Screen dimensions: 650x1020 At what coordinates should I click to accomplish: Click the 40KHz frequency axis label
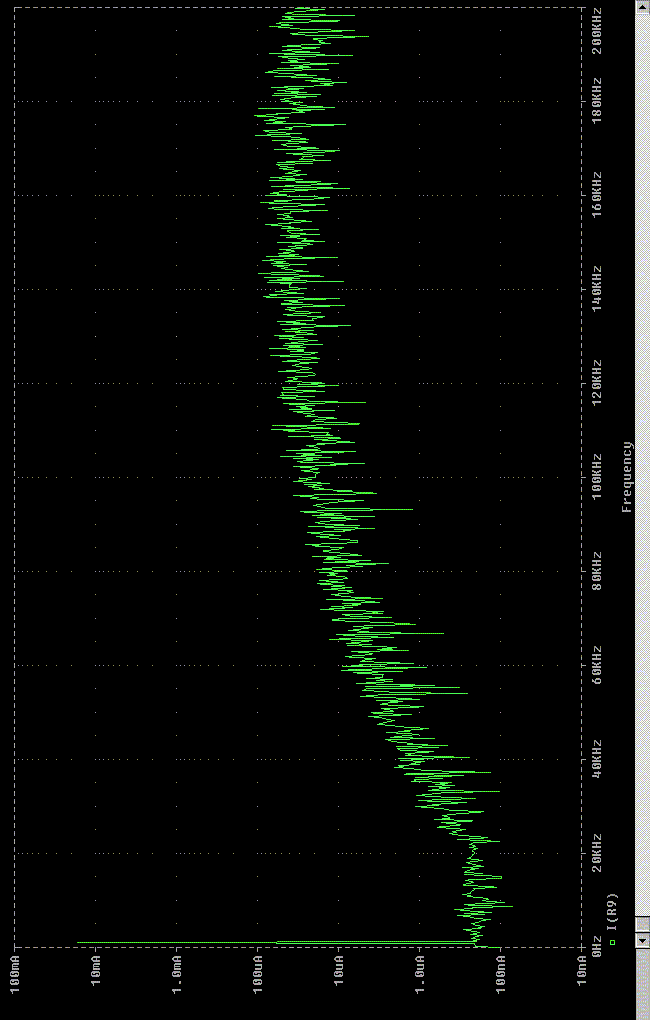tap(597, 758)
